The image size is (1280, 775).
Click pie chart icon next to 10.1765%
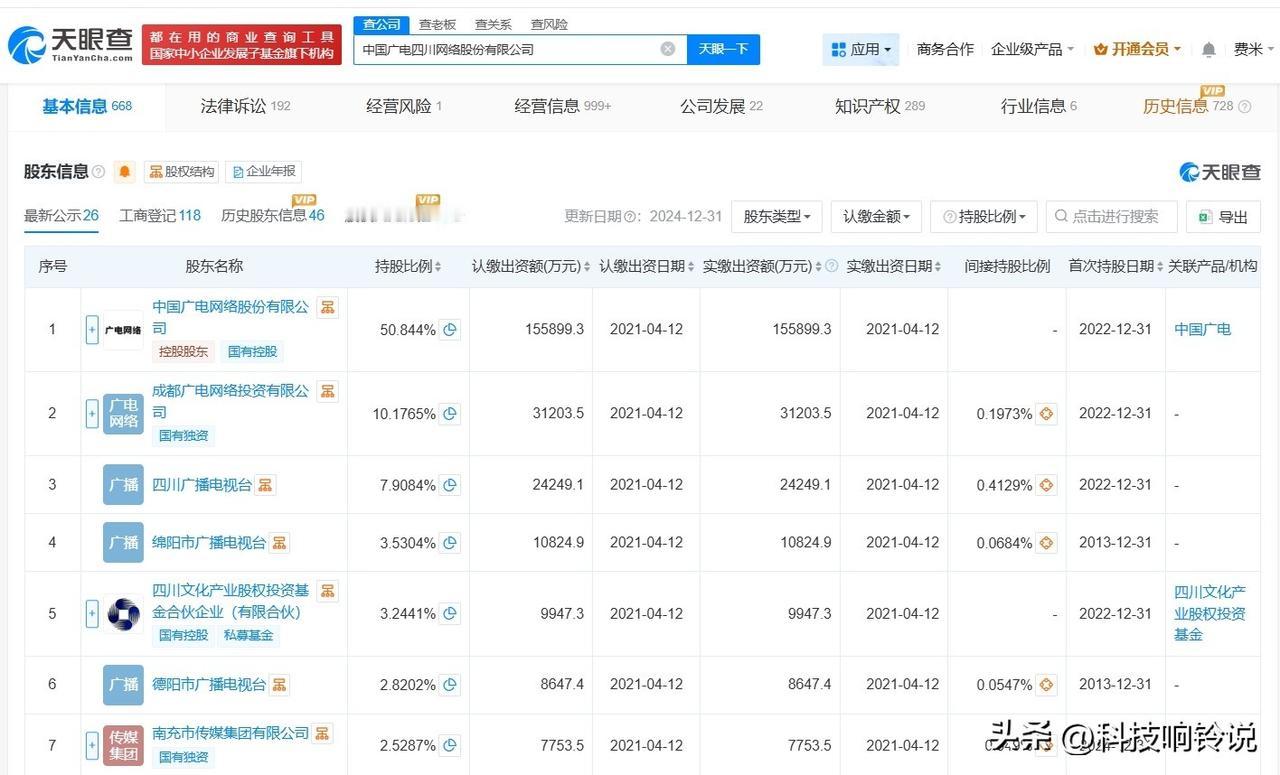450,413
